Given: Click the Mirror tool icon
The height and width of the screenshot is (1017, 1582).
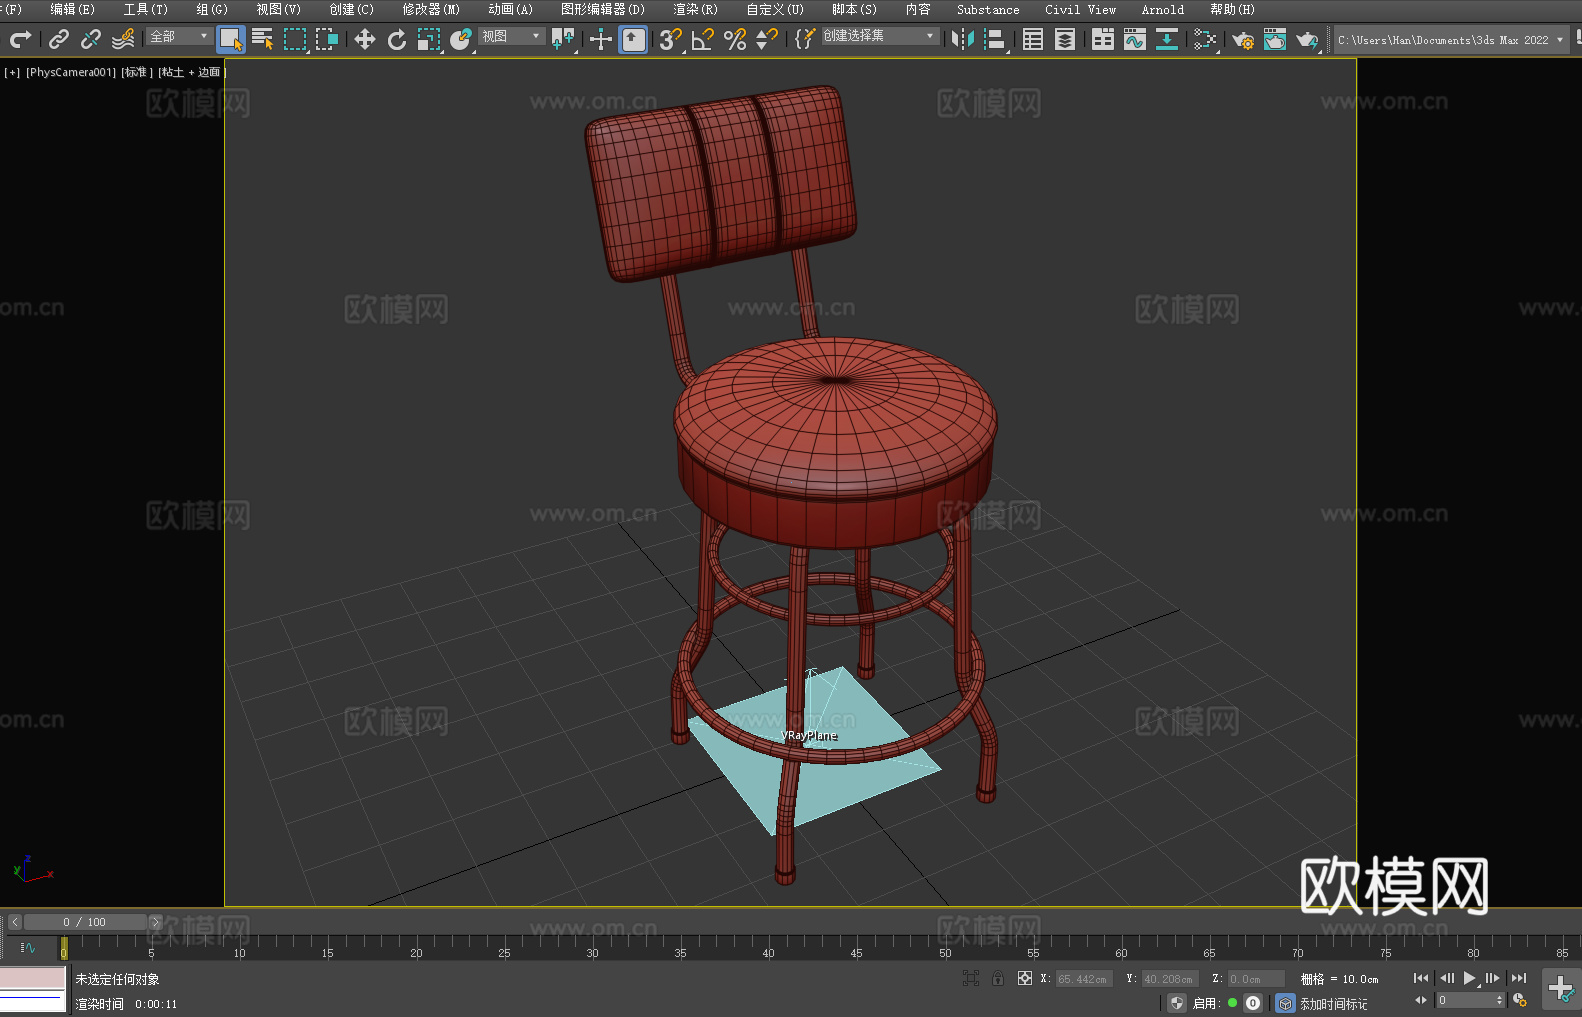Looking at the screenshot, I should [x=963, y=39].
